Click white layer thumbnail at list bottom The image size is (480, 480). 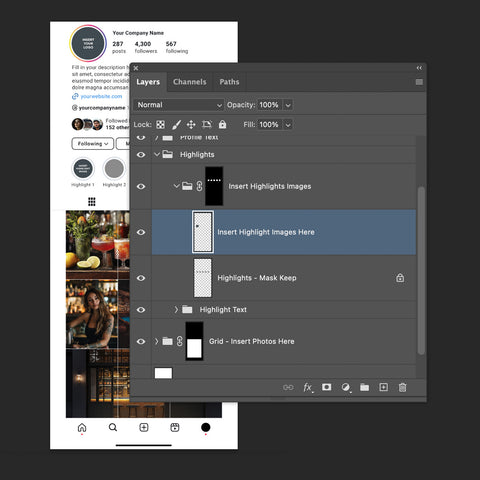(163, 373)
